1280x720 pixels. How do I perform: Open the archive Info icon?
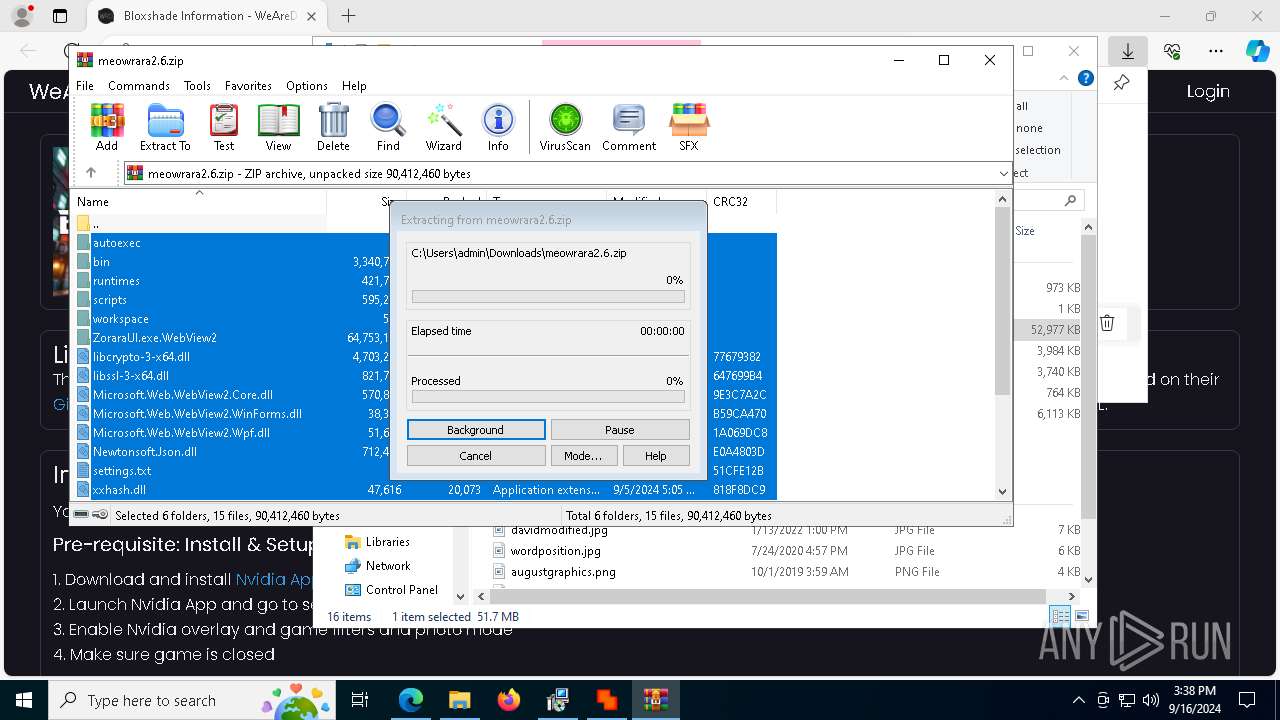[498, 127]
